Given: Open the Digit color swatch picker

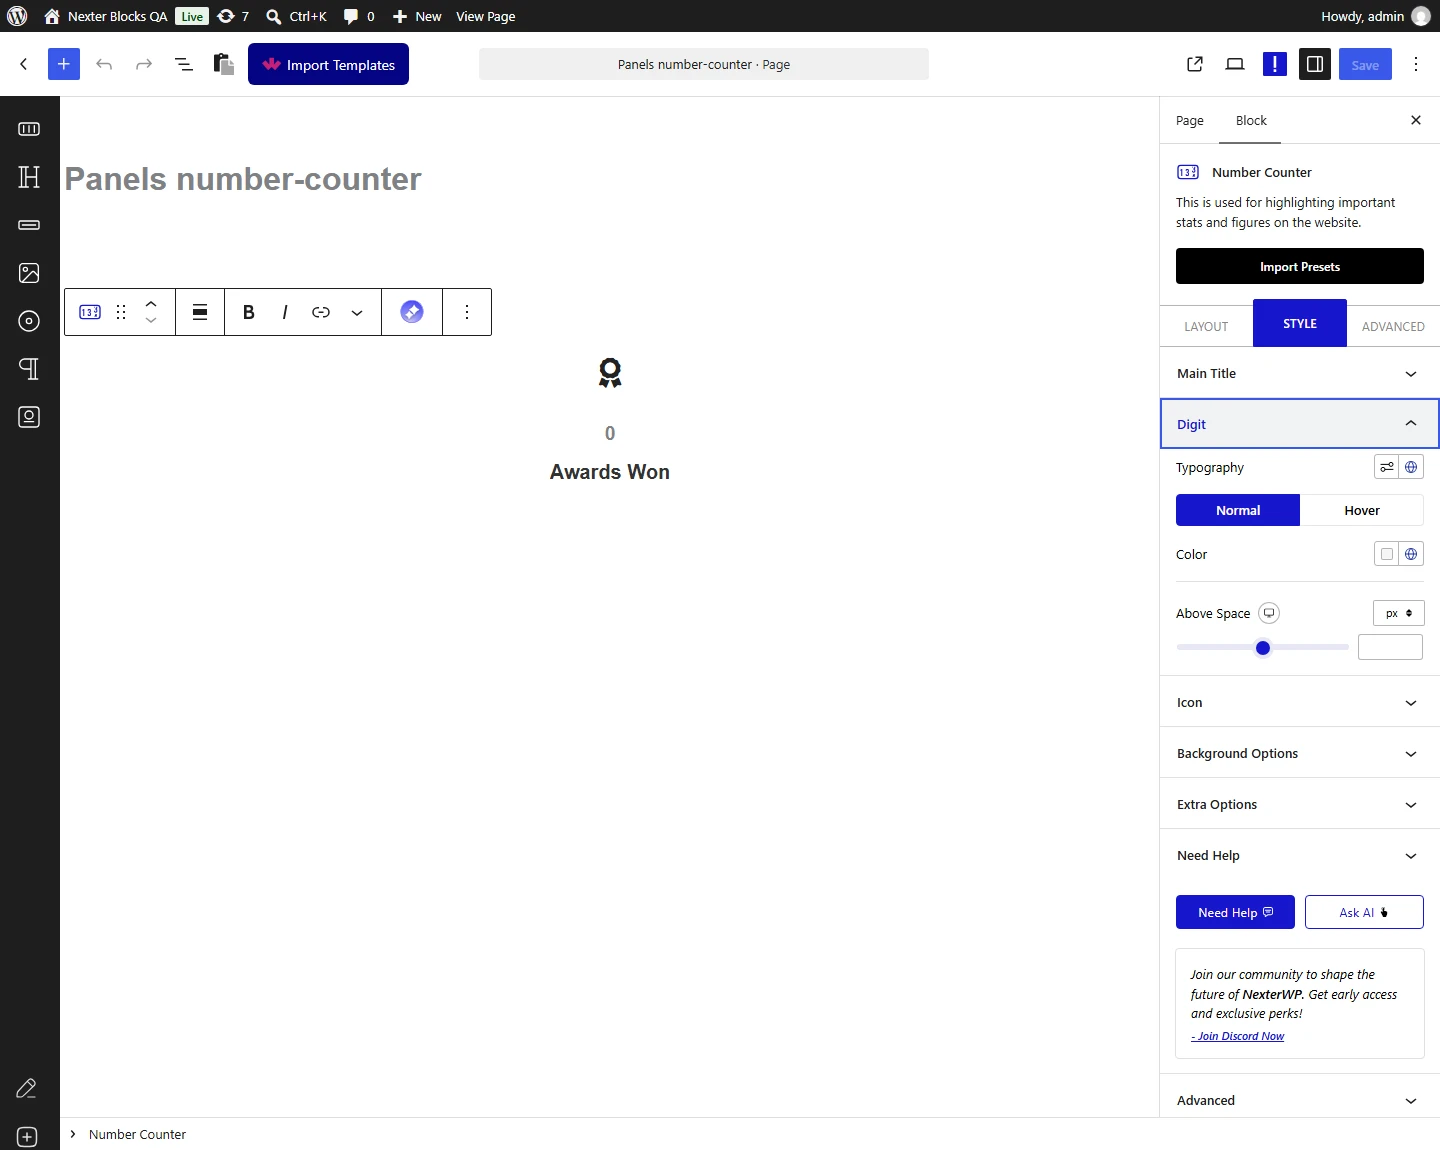Looking at the screenshot, I should click(x=1387, y=554).
